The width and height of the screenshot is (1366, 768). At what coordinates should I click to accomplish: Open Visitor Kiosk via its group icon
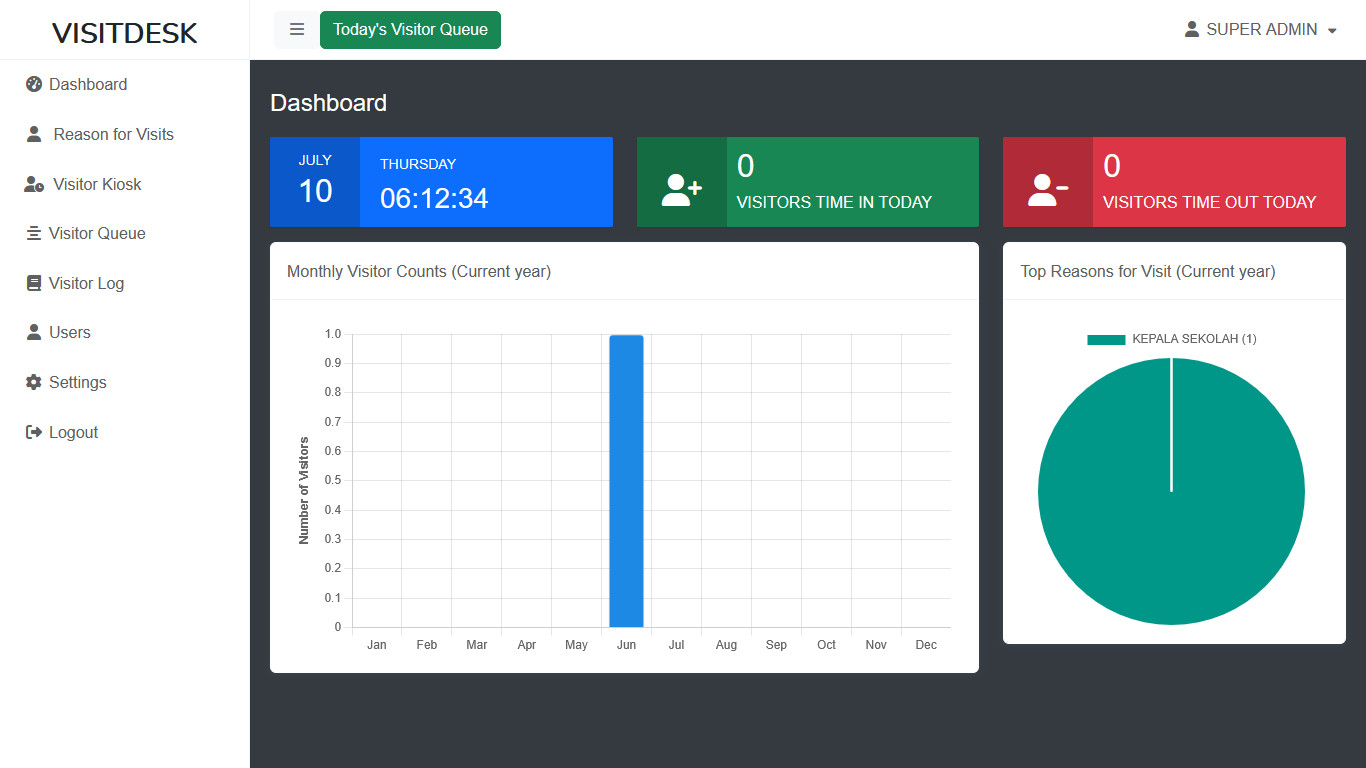tap(32, 184)
